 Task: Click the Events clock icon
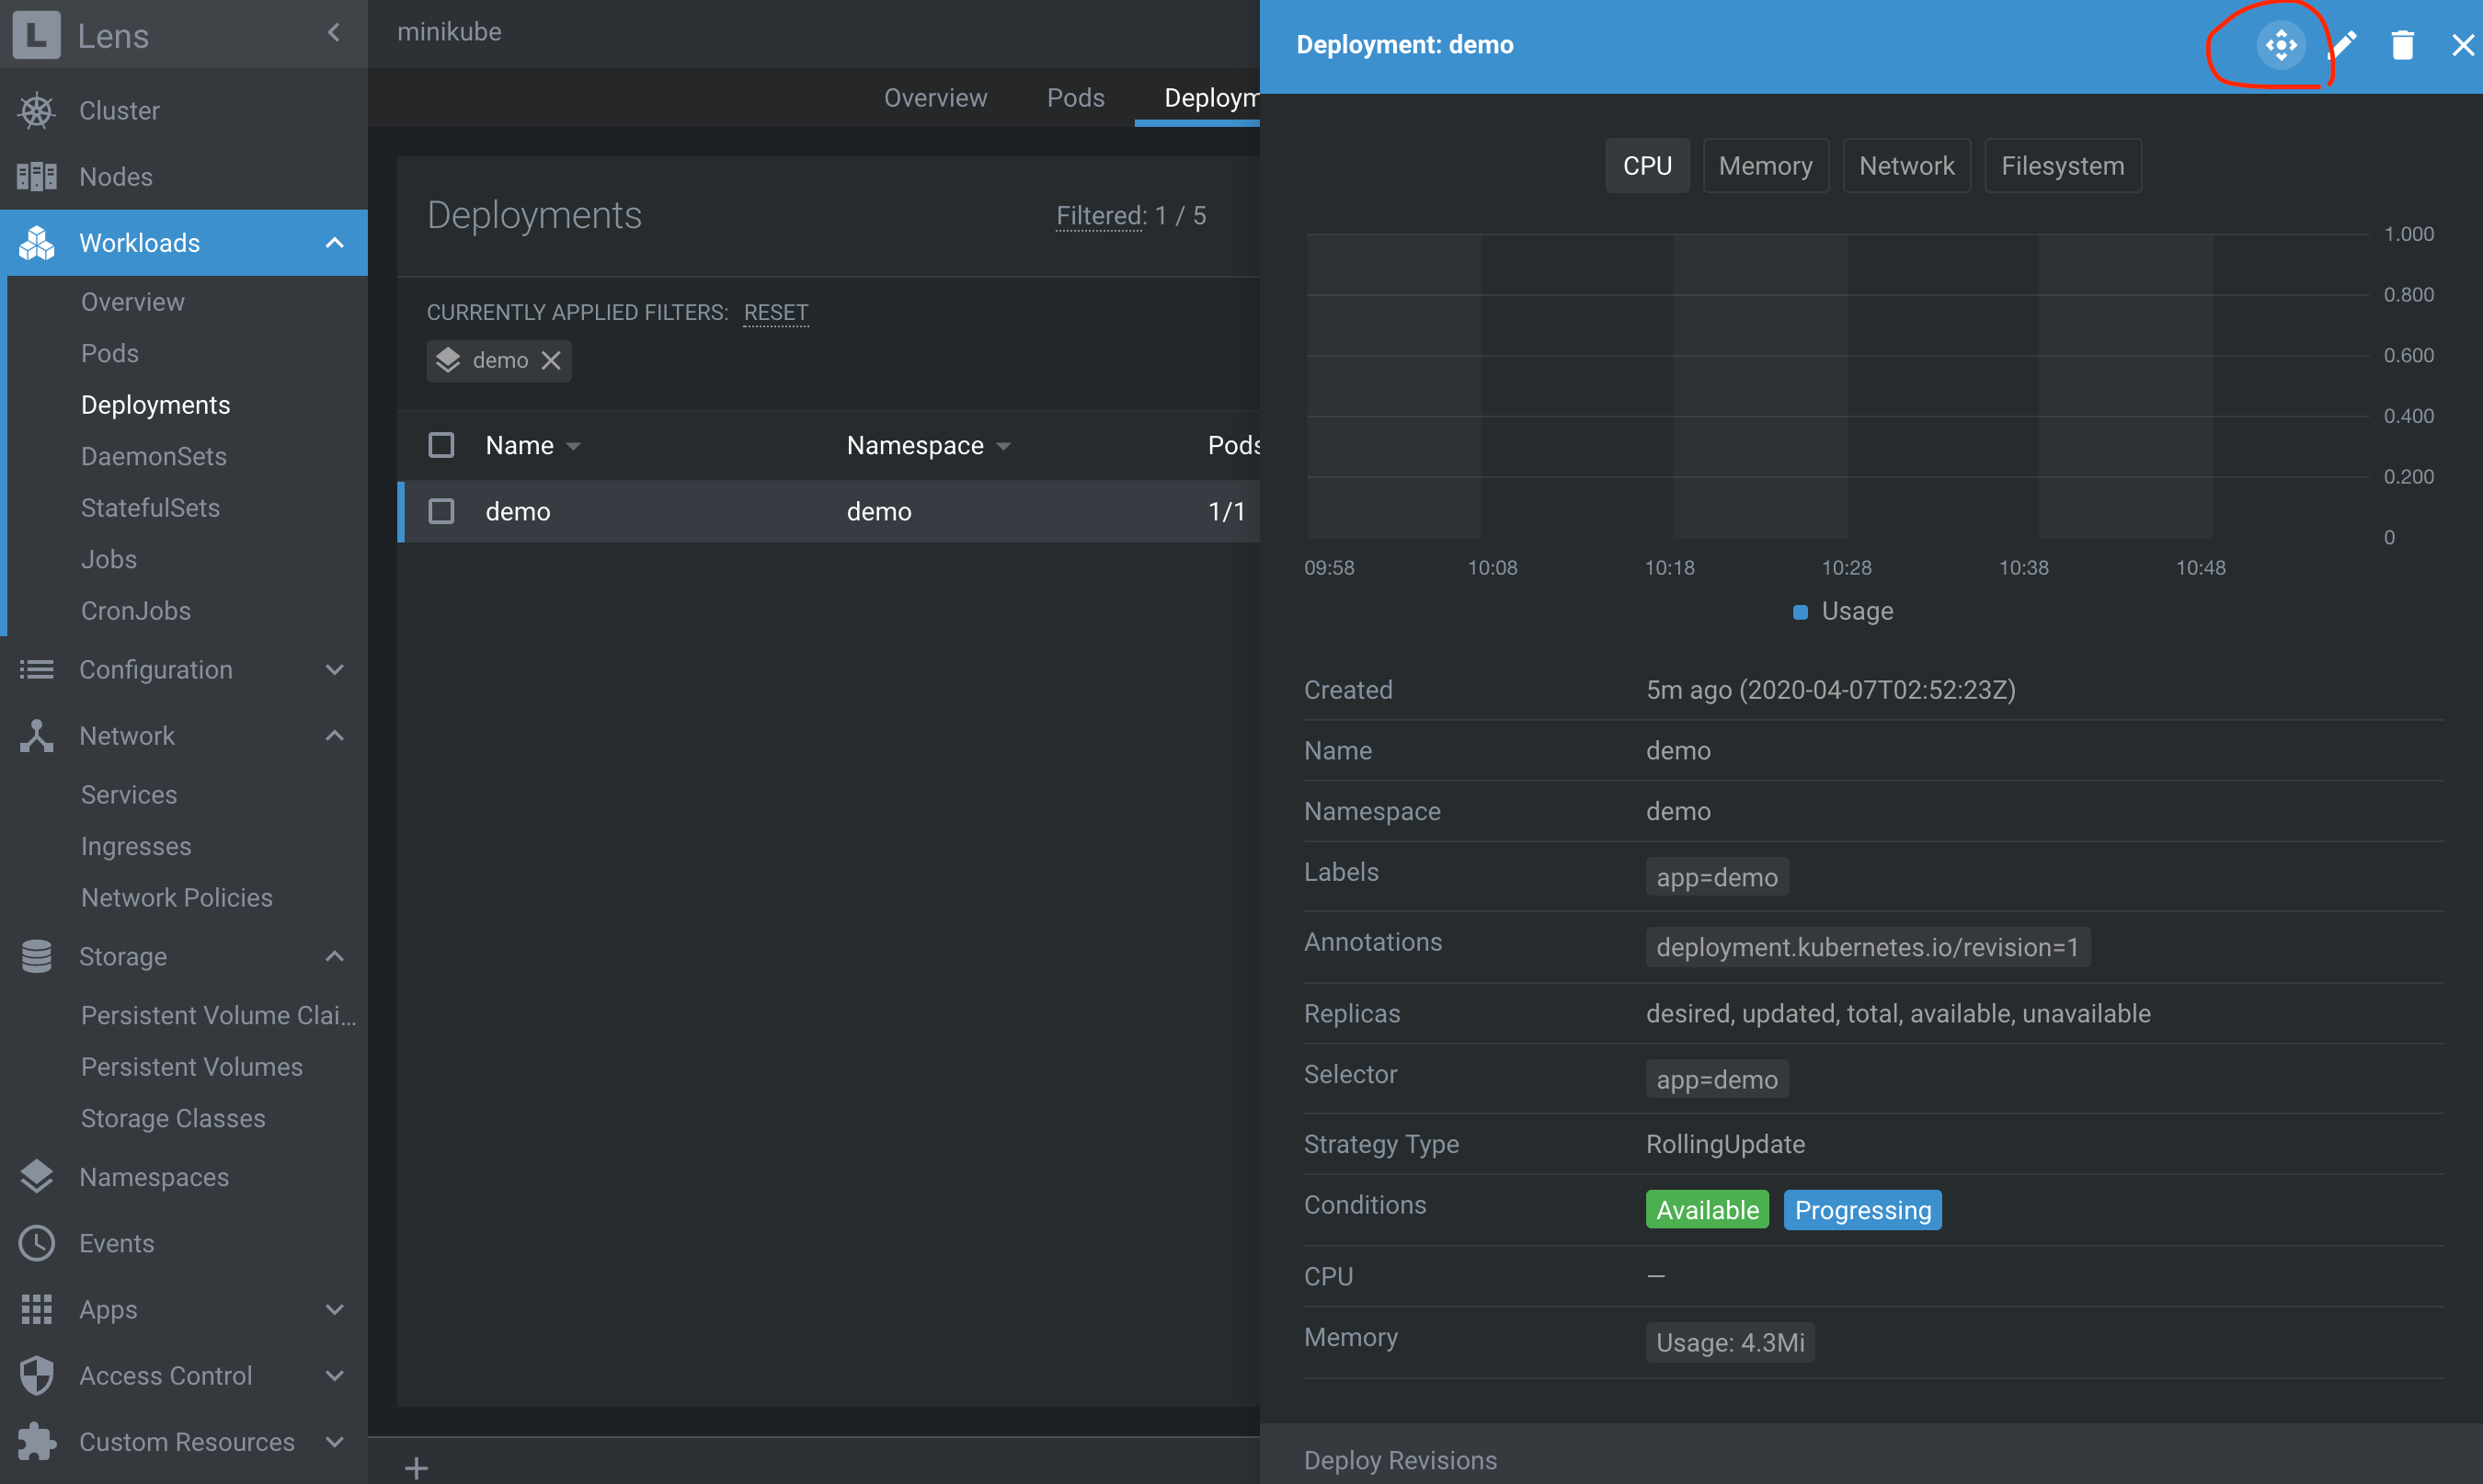pos(37,1243)
